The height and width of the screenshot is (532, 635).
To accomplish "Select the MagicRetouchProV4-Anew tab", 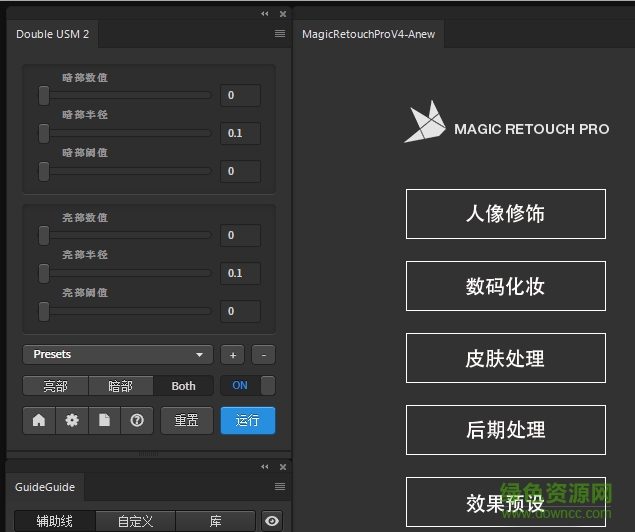I will (x=369, y=34).
